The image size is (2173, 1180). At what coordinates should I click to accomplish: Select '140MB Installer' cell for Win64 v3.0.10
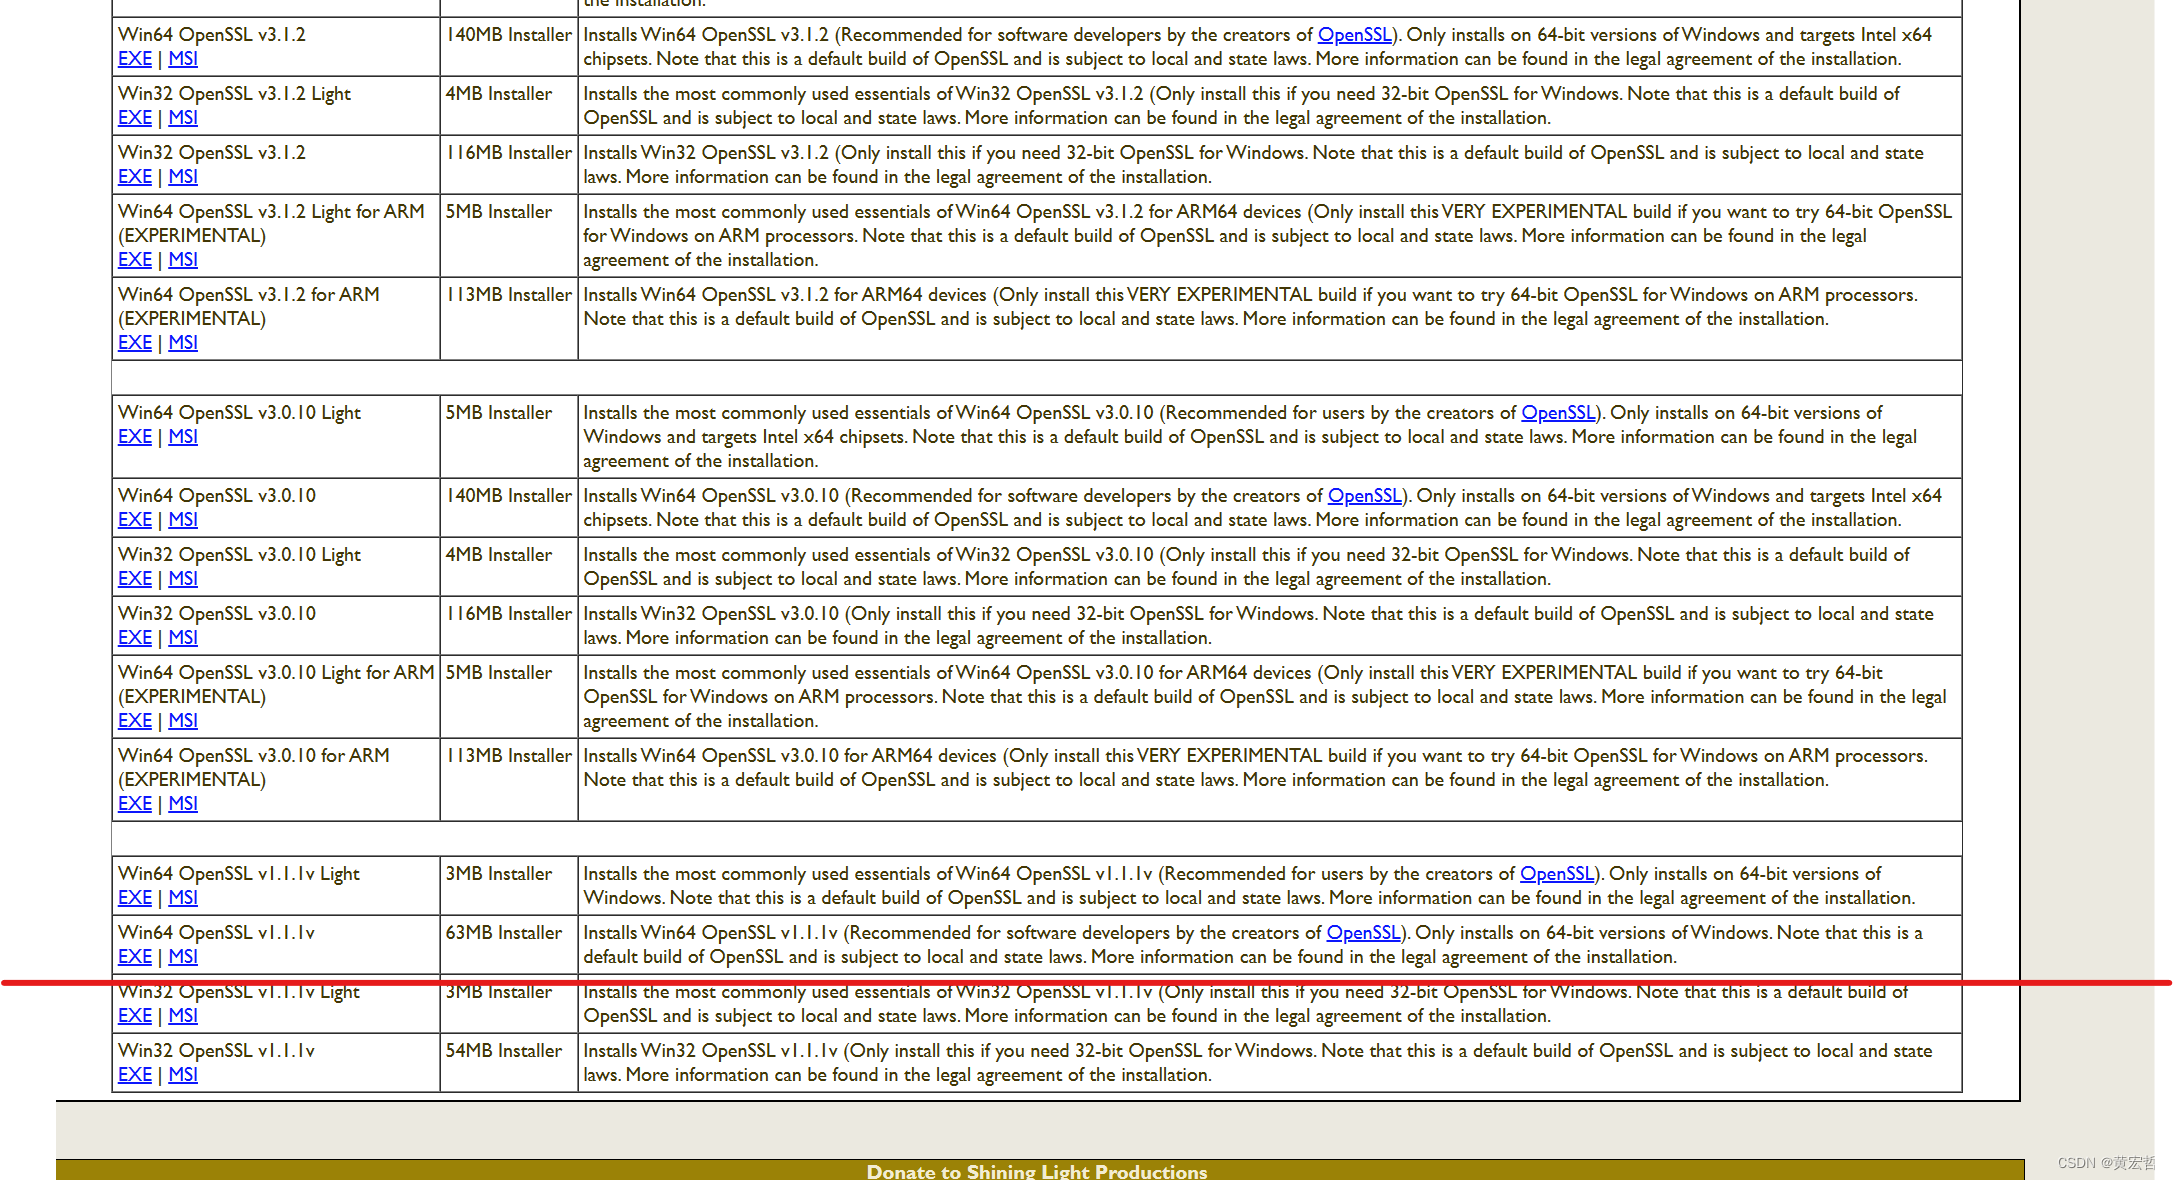pyautogui.click(x=509, y=508)
